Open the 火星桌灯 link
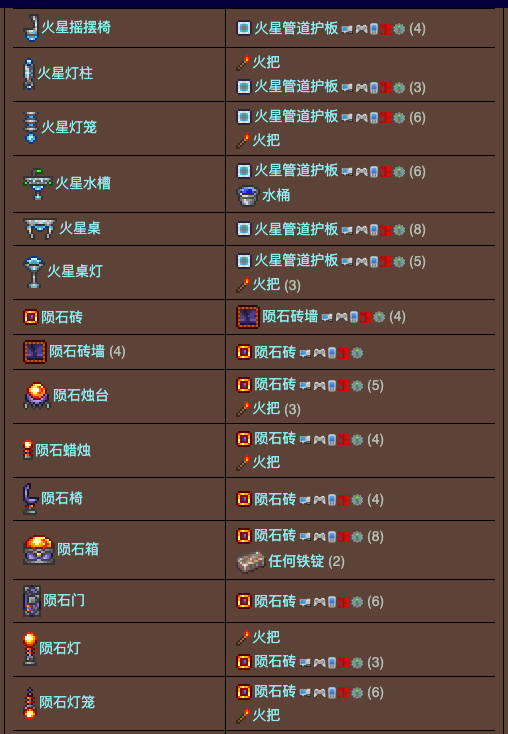Screen dimensions: 508x734 pyautogui.click(x=75, y=271)
